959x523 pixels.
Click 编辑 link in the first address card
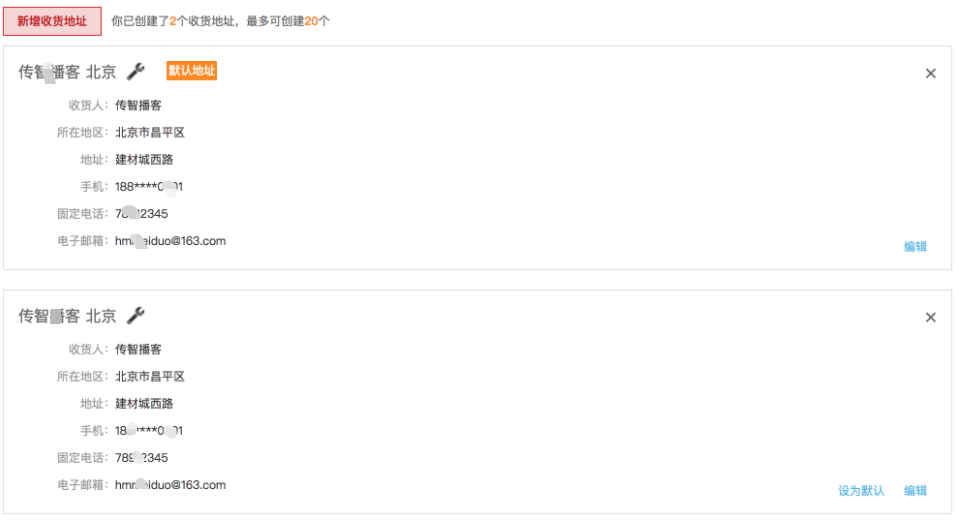tap(915, 247)
